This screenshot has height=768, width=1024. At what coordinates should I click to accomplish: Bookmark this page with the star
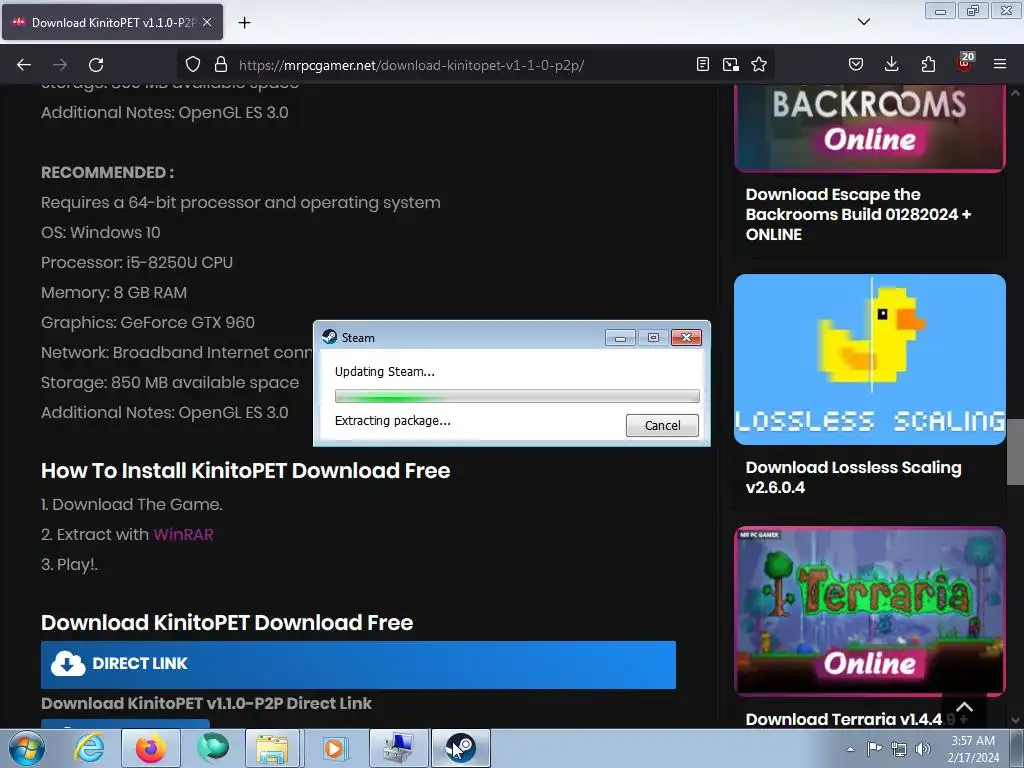point(759,65)
